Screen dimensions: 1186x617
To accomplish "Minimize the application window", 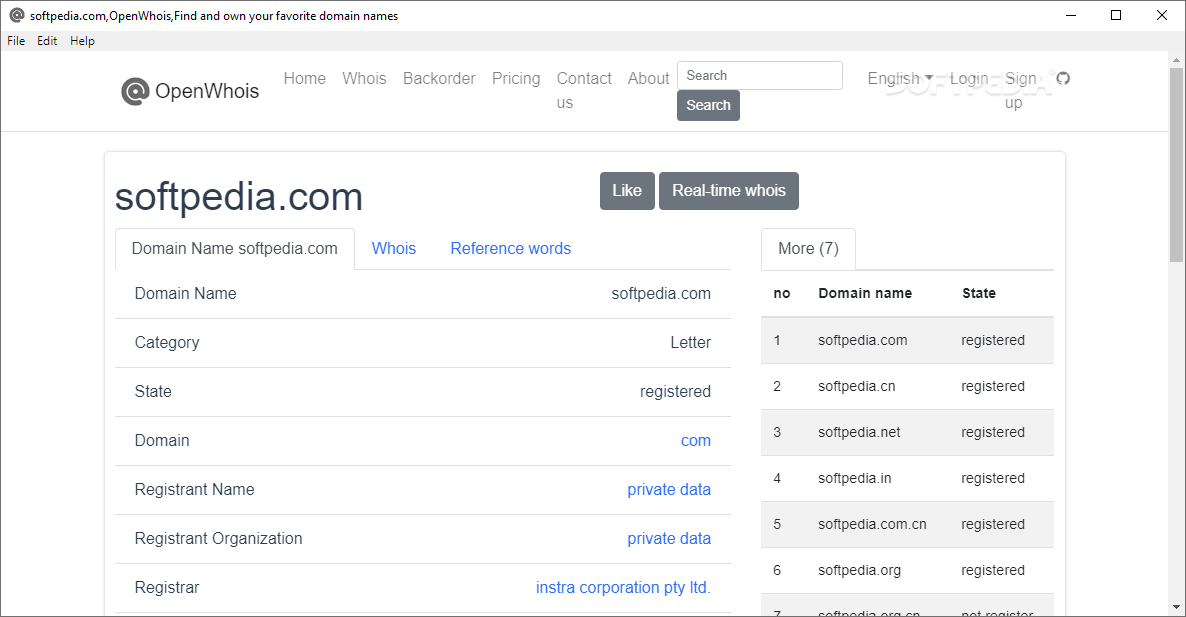I will pos(1071,15).
